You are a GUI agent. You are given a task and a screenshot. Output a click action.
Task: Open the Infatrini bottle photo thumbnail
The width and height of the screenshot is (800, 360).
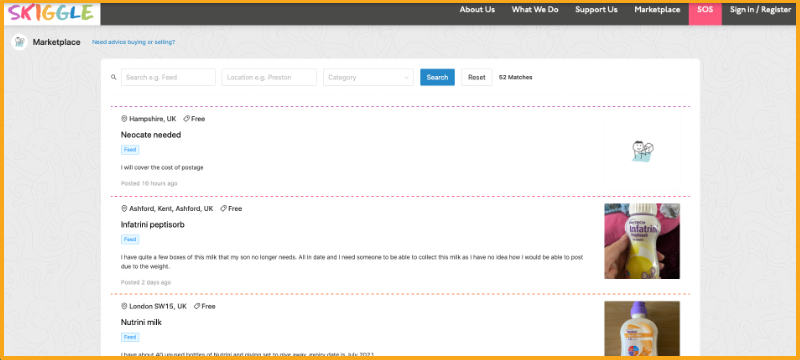[x=642, y=241]
